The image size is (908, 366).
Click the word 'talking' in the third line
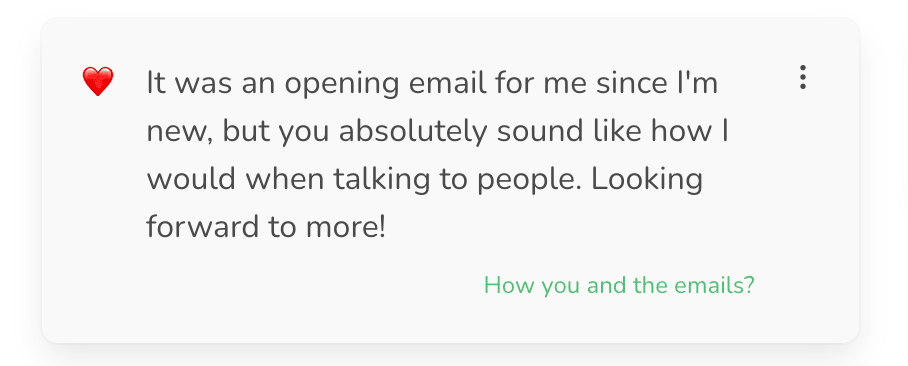[382, 181]
